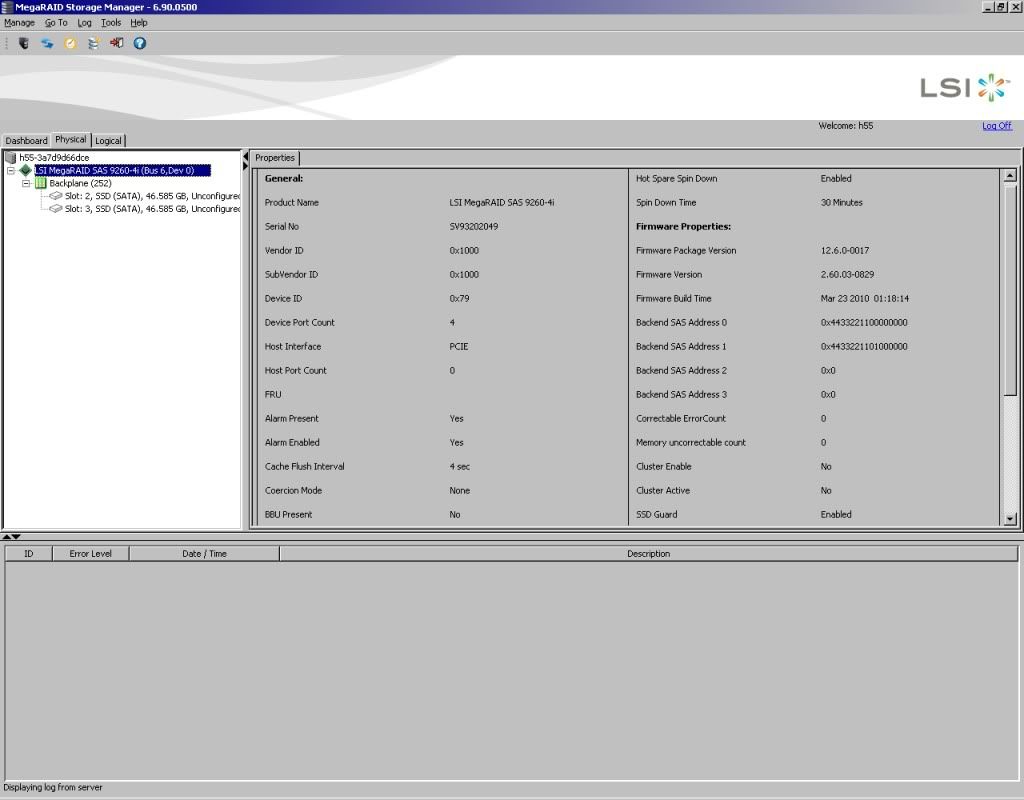The image size is (1024, 800).
Task: Click Backend SAS Address 0 value
Action: pos(864,323)
